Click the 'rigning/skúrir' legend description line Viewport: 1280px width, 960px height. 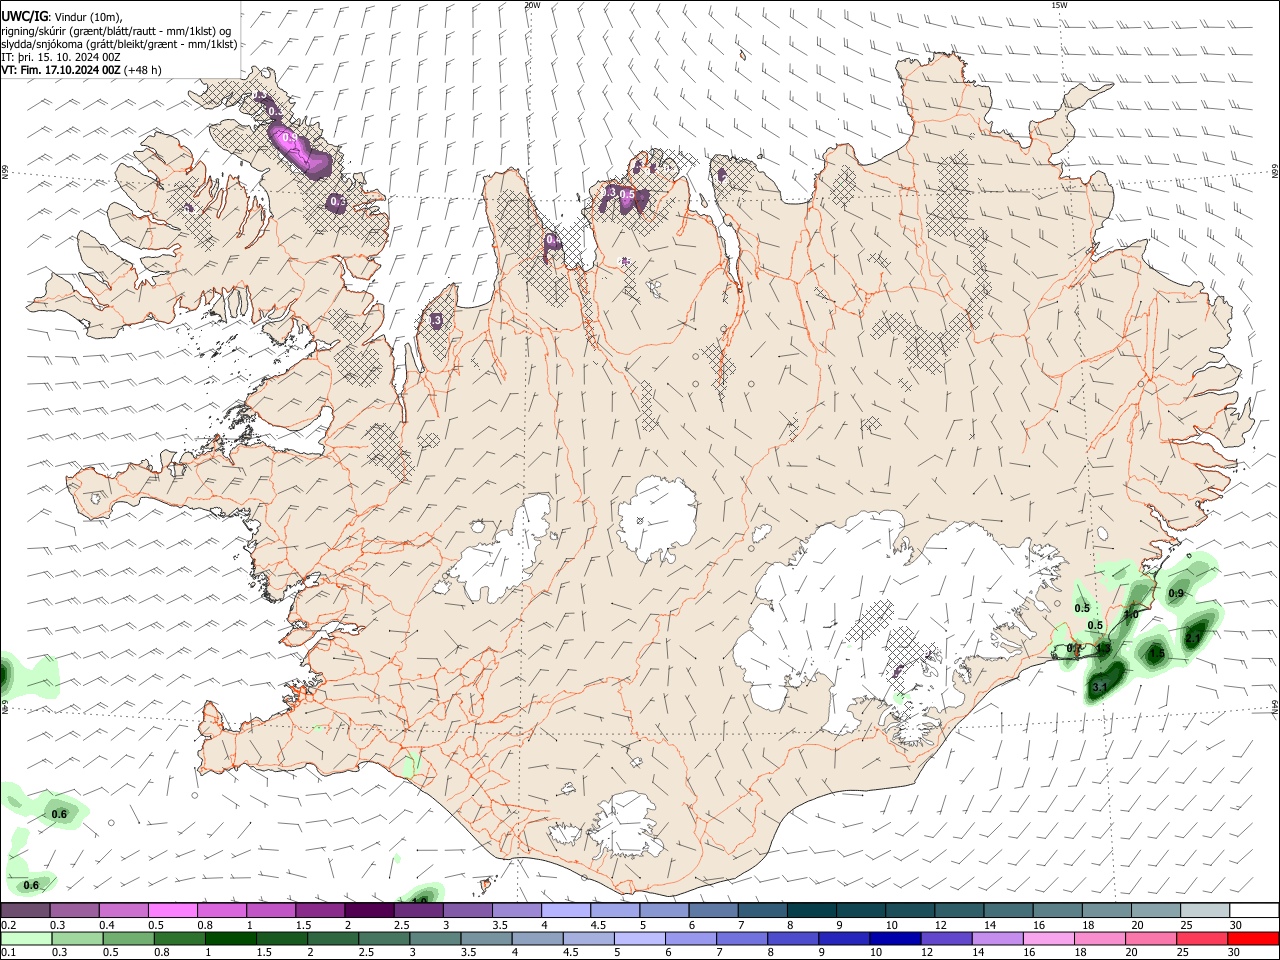point(117,31)
